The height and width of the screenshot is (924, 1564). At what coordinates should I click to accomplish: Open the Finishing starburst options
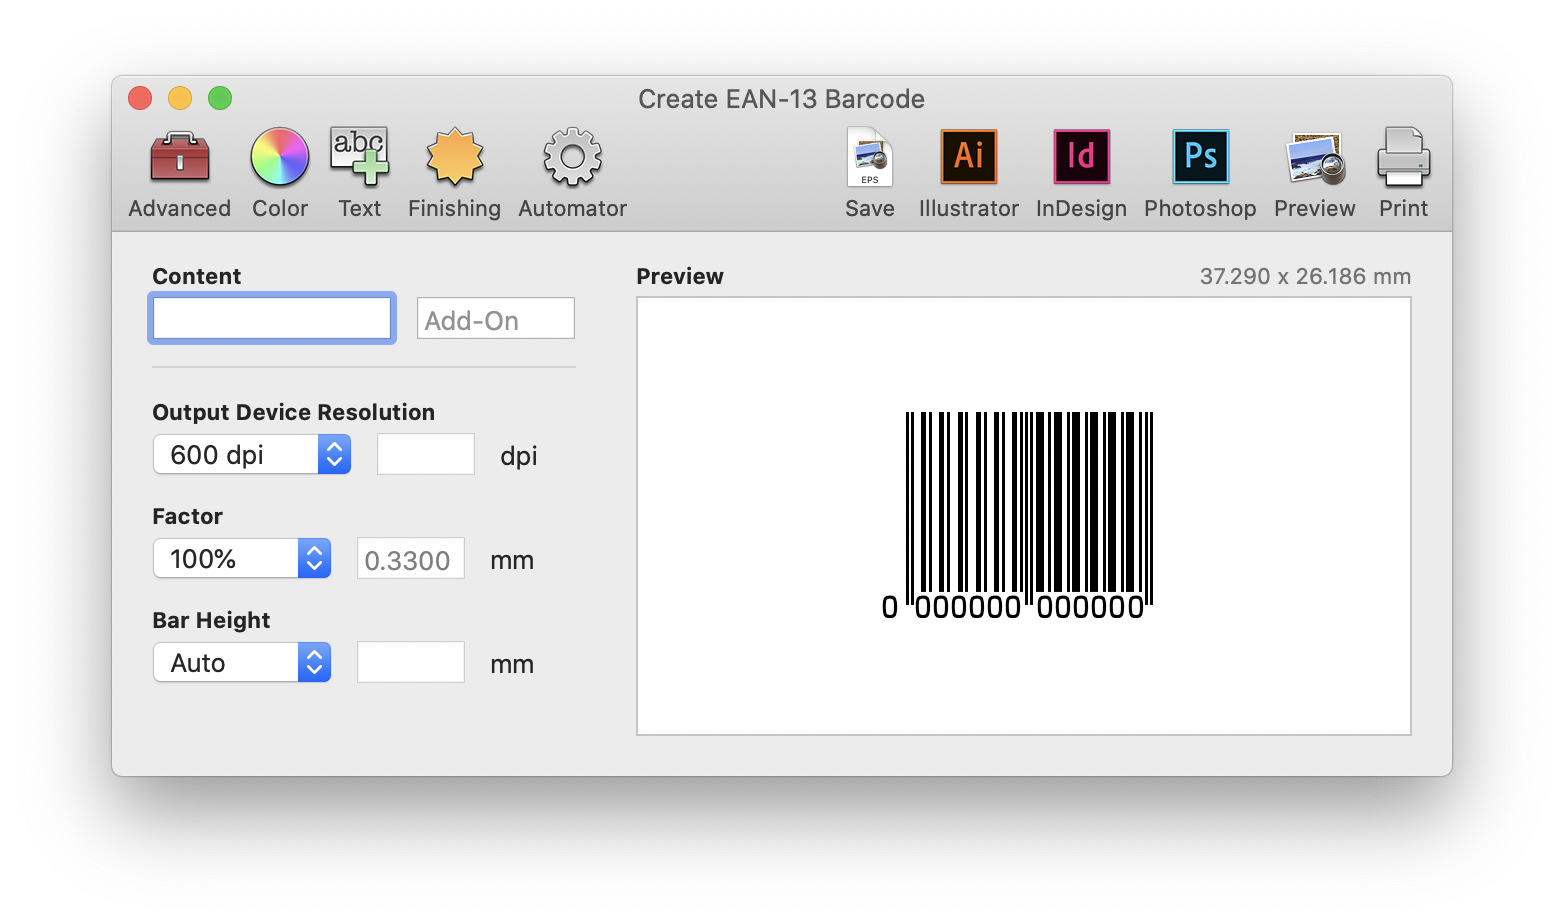point(455,157)
